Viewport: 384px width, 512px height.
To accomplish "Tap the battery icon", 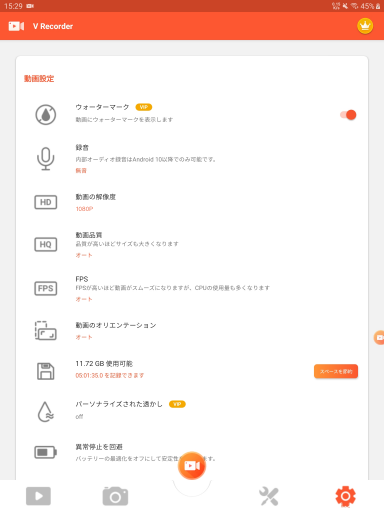I will pyautogui.click(x=46, y=452).
